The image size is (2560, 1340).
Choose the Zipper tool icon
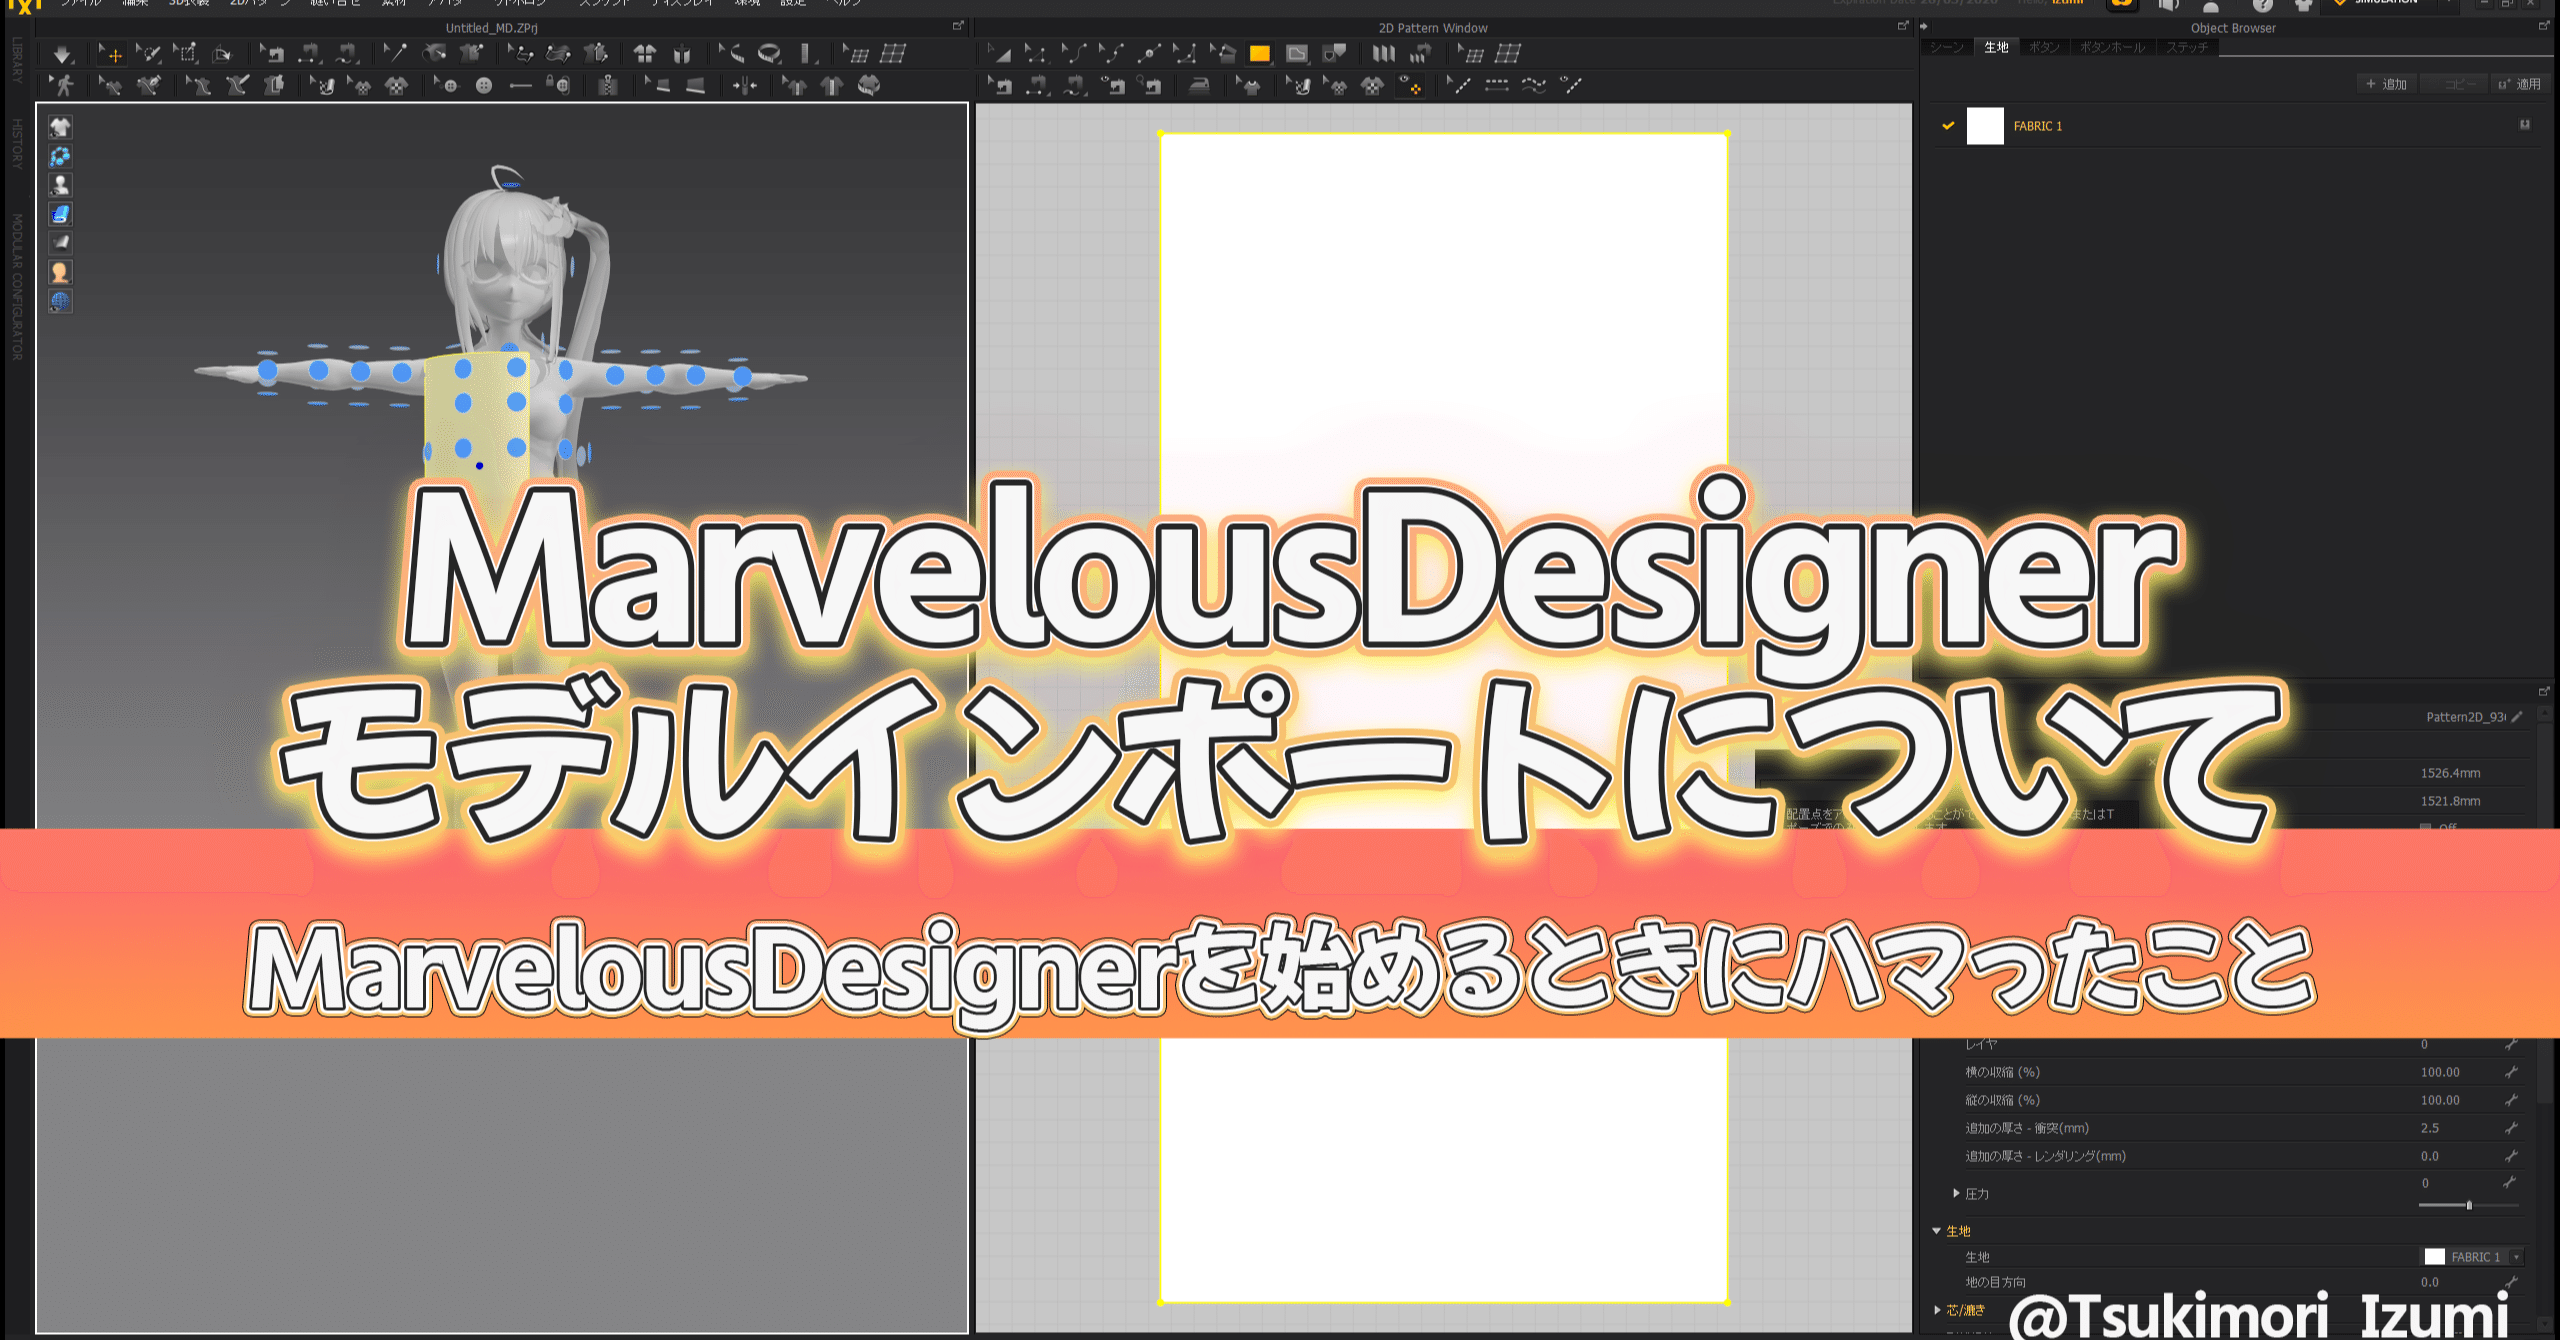pos(607,86)
